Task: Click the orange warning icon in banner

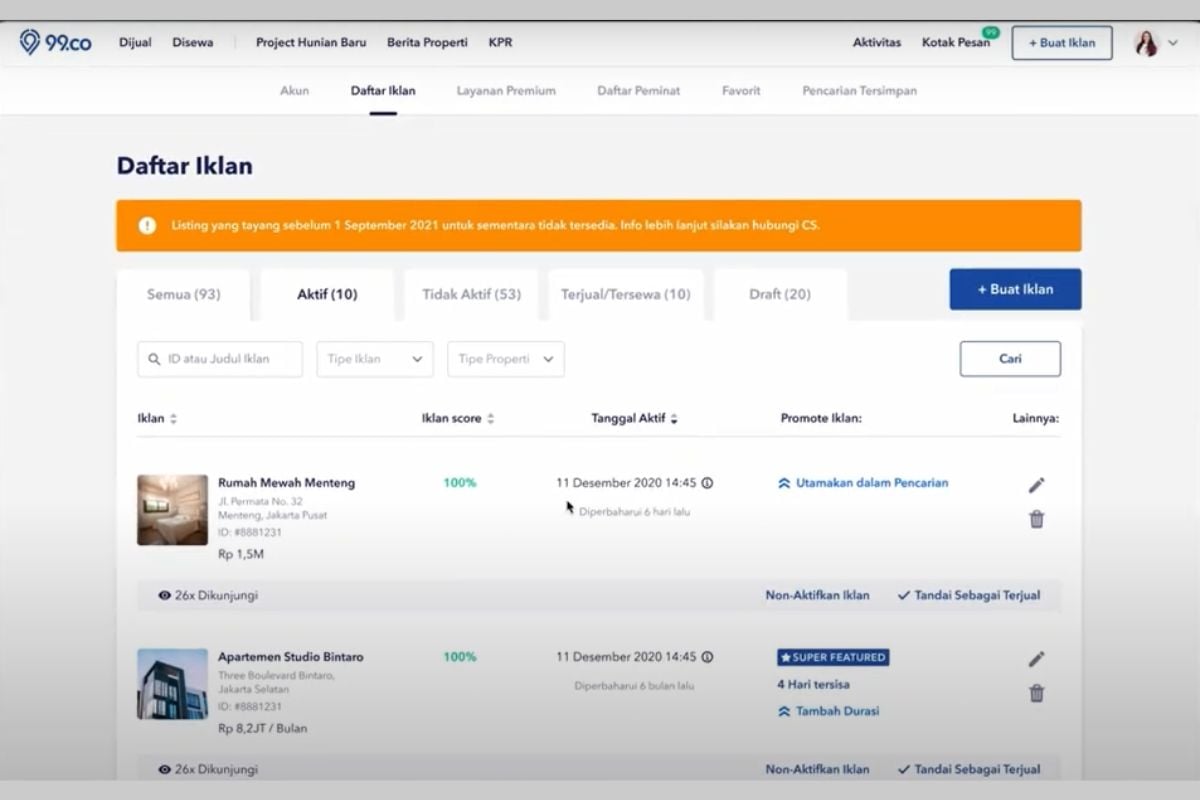Action: coord(147,226)
